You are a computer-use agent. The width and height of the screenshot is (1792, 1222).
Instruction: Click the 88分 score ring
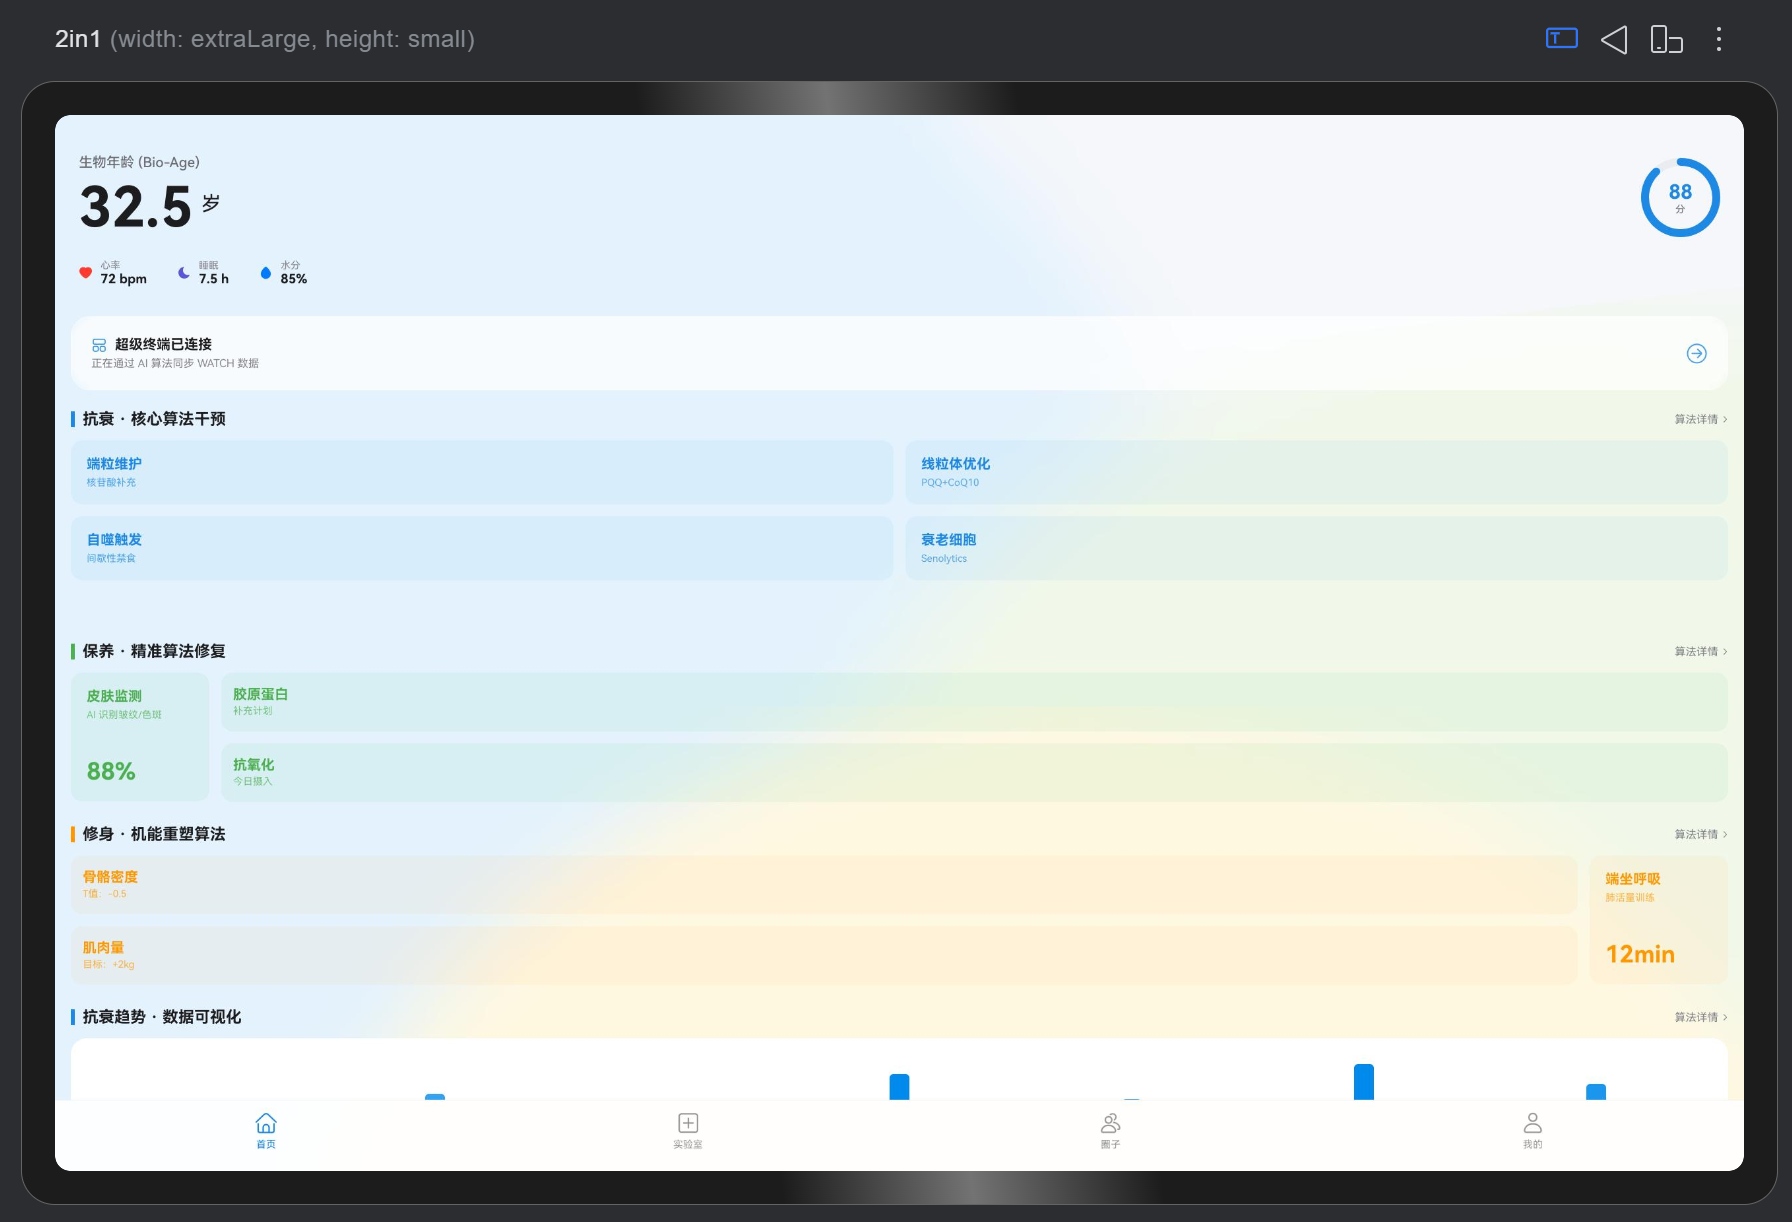pyautogui.click(x=1680, y=197)
